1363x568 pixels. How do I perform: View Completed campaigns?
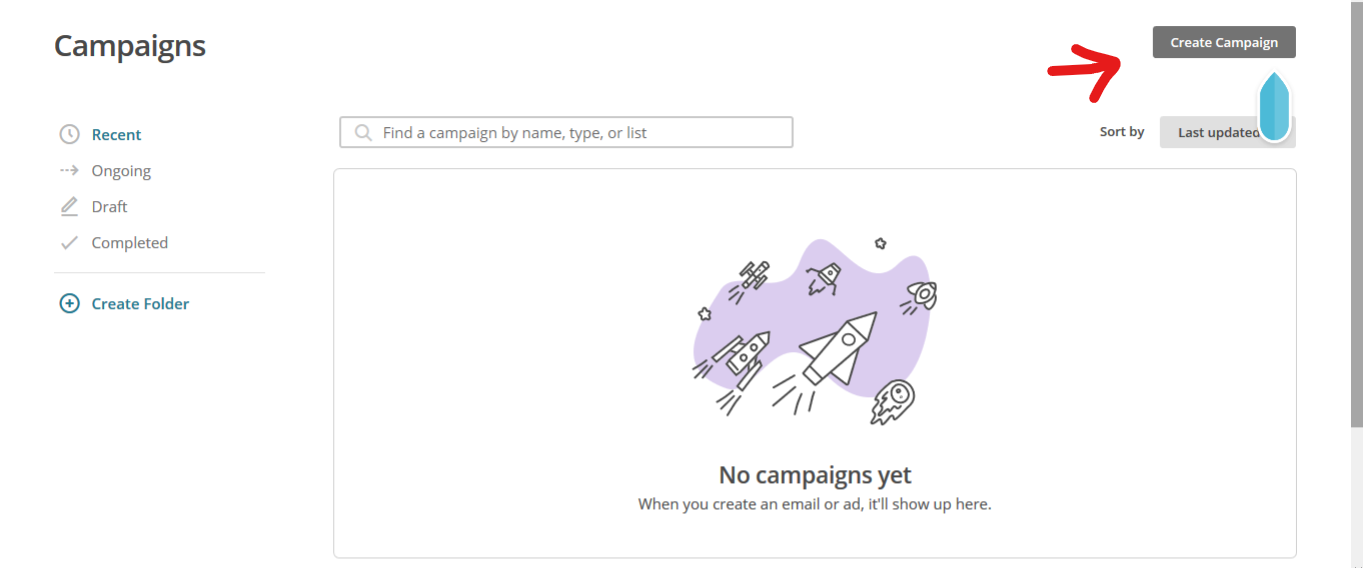[x=129, y=243]
